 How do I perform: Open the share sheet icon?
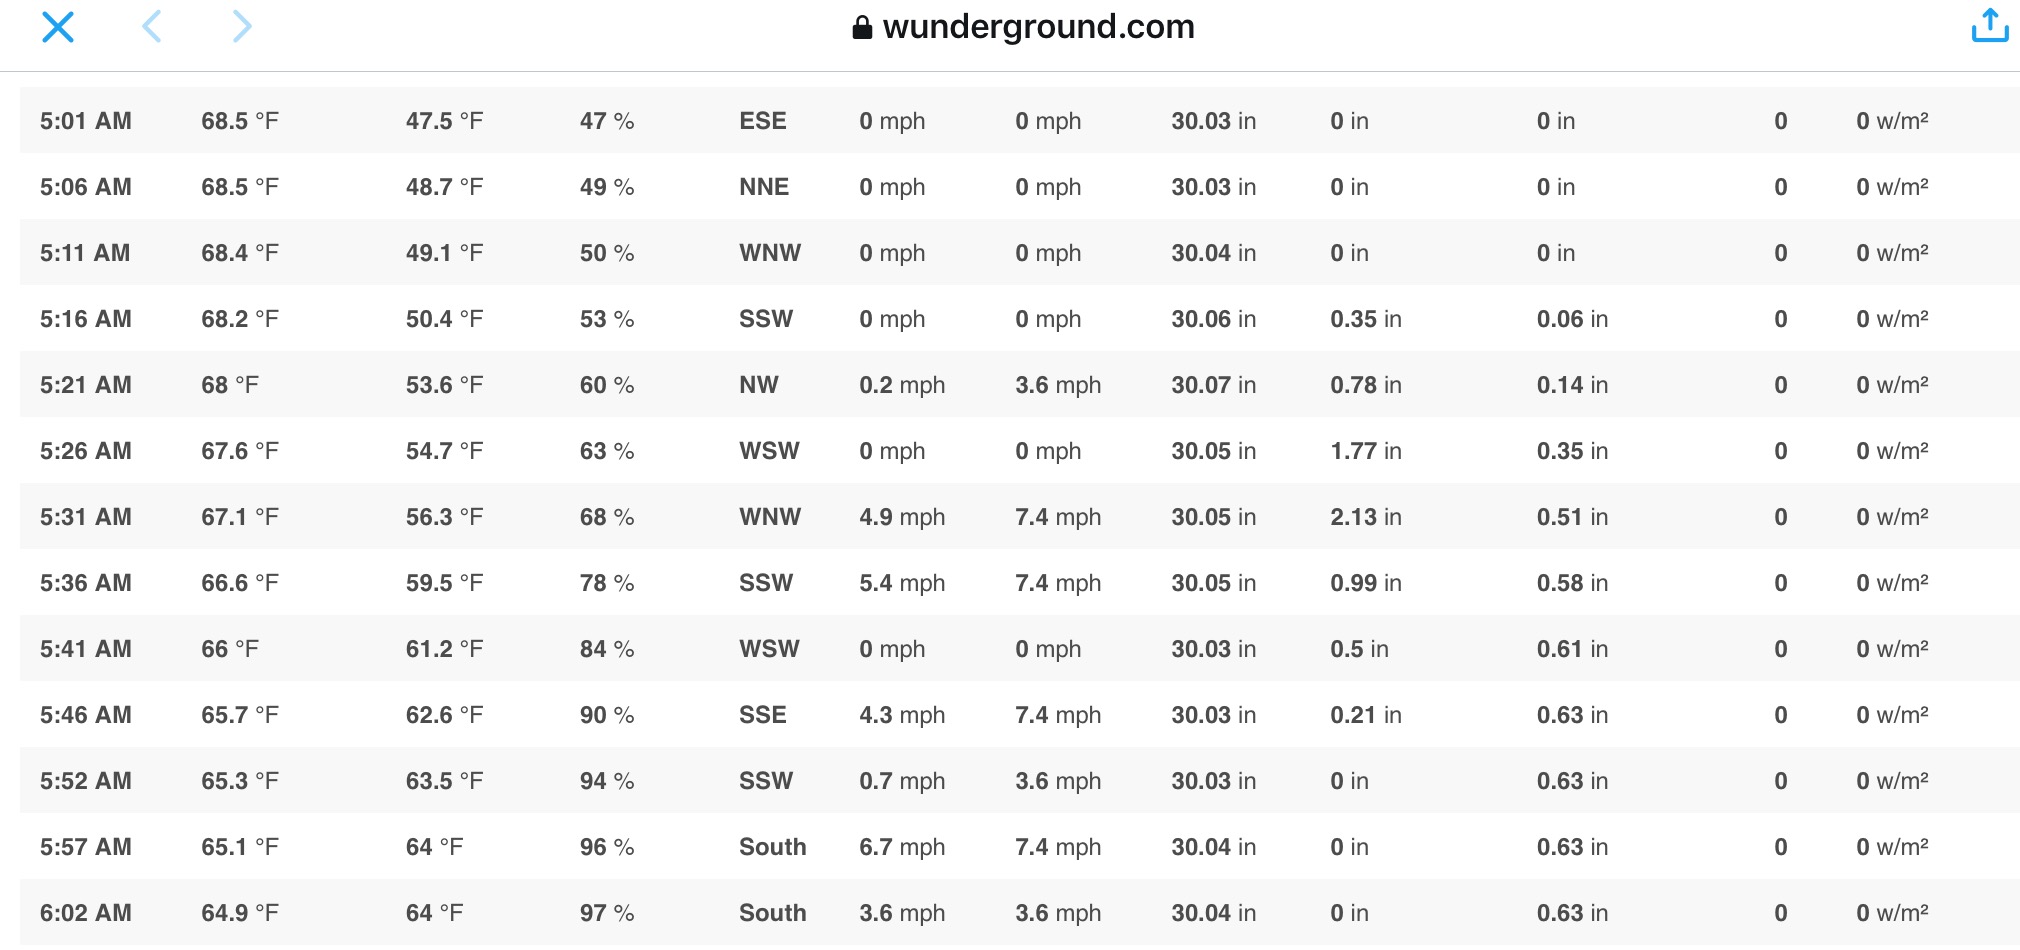[1990, 25]
